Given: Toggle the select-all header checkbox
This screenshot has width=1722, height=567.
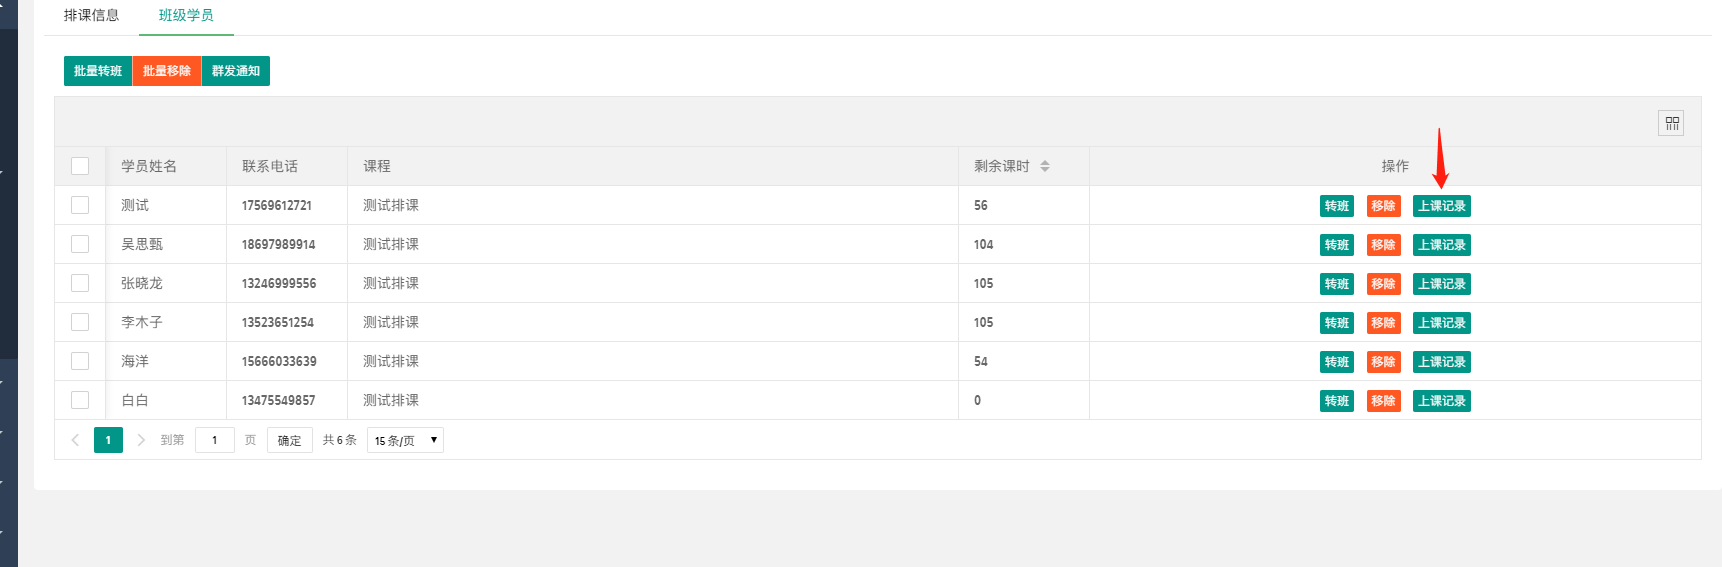Looking at the screenshot, I should click(80, 166).
